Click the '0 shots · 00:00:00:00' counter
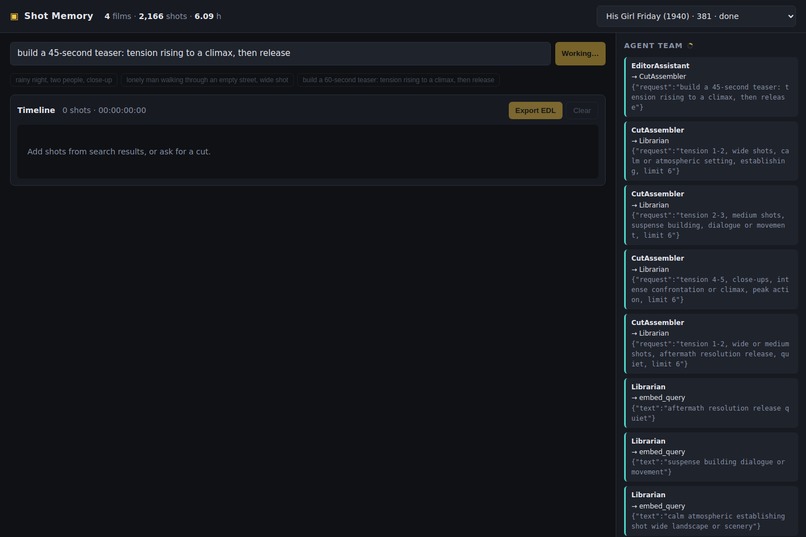 104,110
